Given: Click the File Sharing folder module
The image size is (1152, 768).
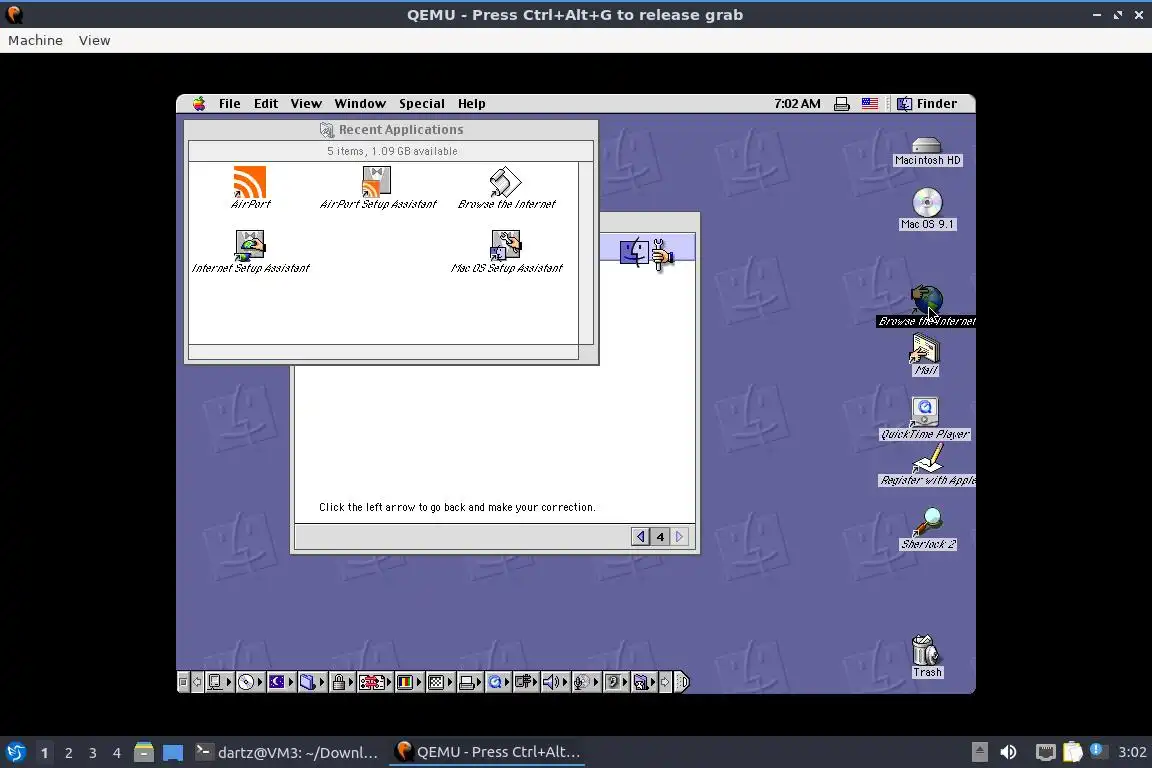Looking at the screenshot, I should tap(308, 682).
